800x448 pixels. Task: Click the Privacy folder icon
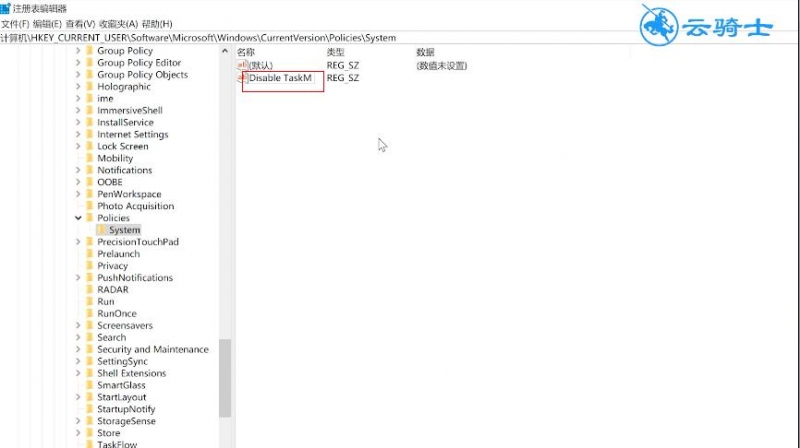[90, 266]
